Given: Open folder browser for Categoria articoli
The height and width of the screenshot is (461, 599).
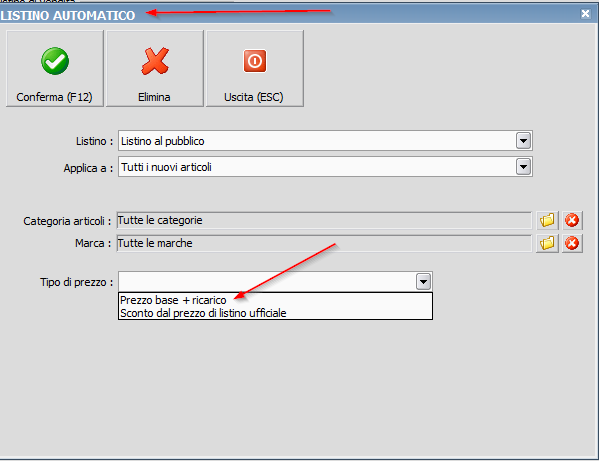Looking at the screenshot, I should point(547,220).
